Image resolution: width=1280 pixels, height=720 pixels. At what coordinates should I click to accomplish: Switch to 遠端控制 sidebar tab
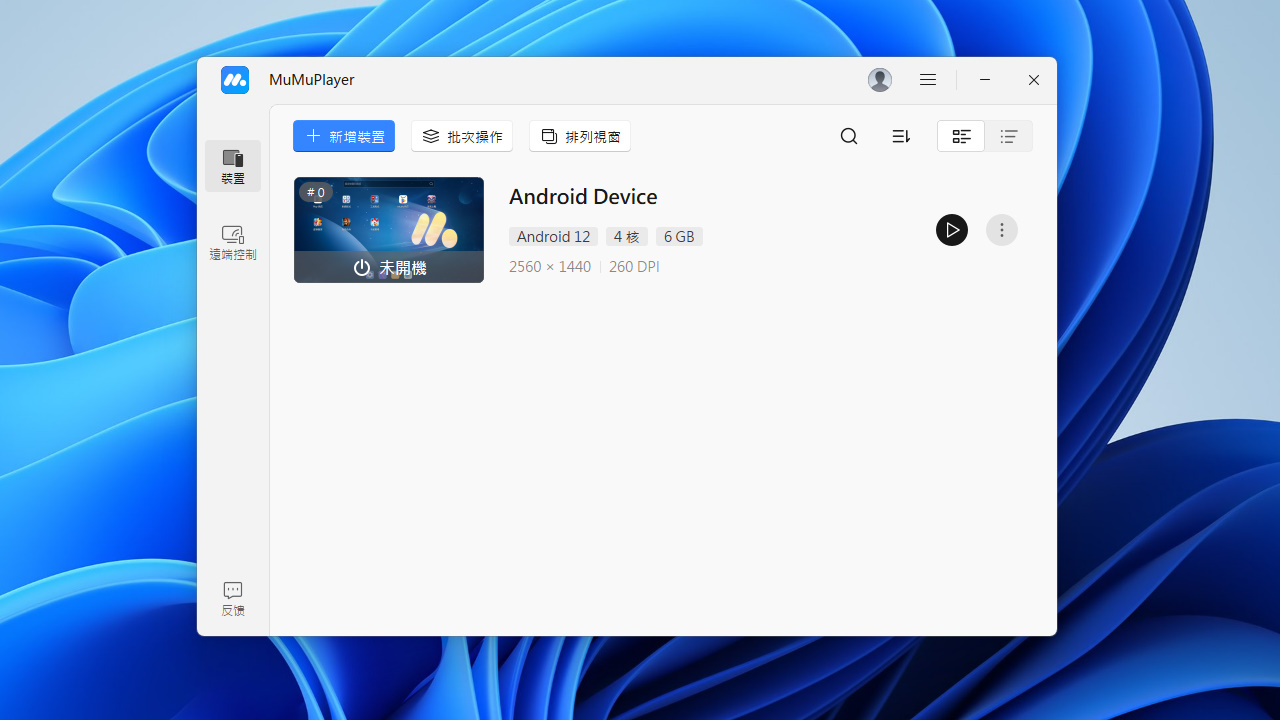[x=233, y=243]
